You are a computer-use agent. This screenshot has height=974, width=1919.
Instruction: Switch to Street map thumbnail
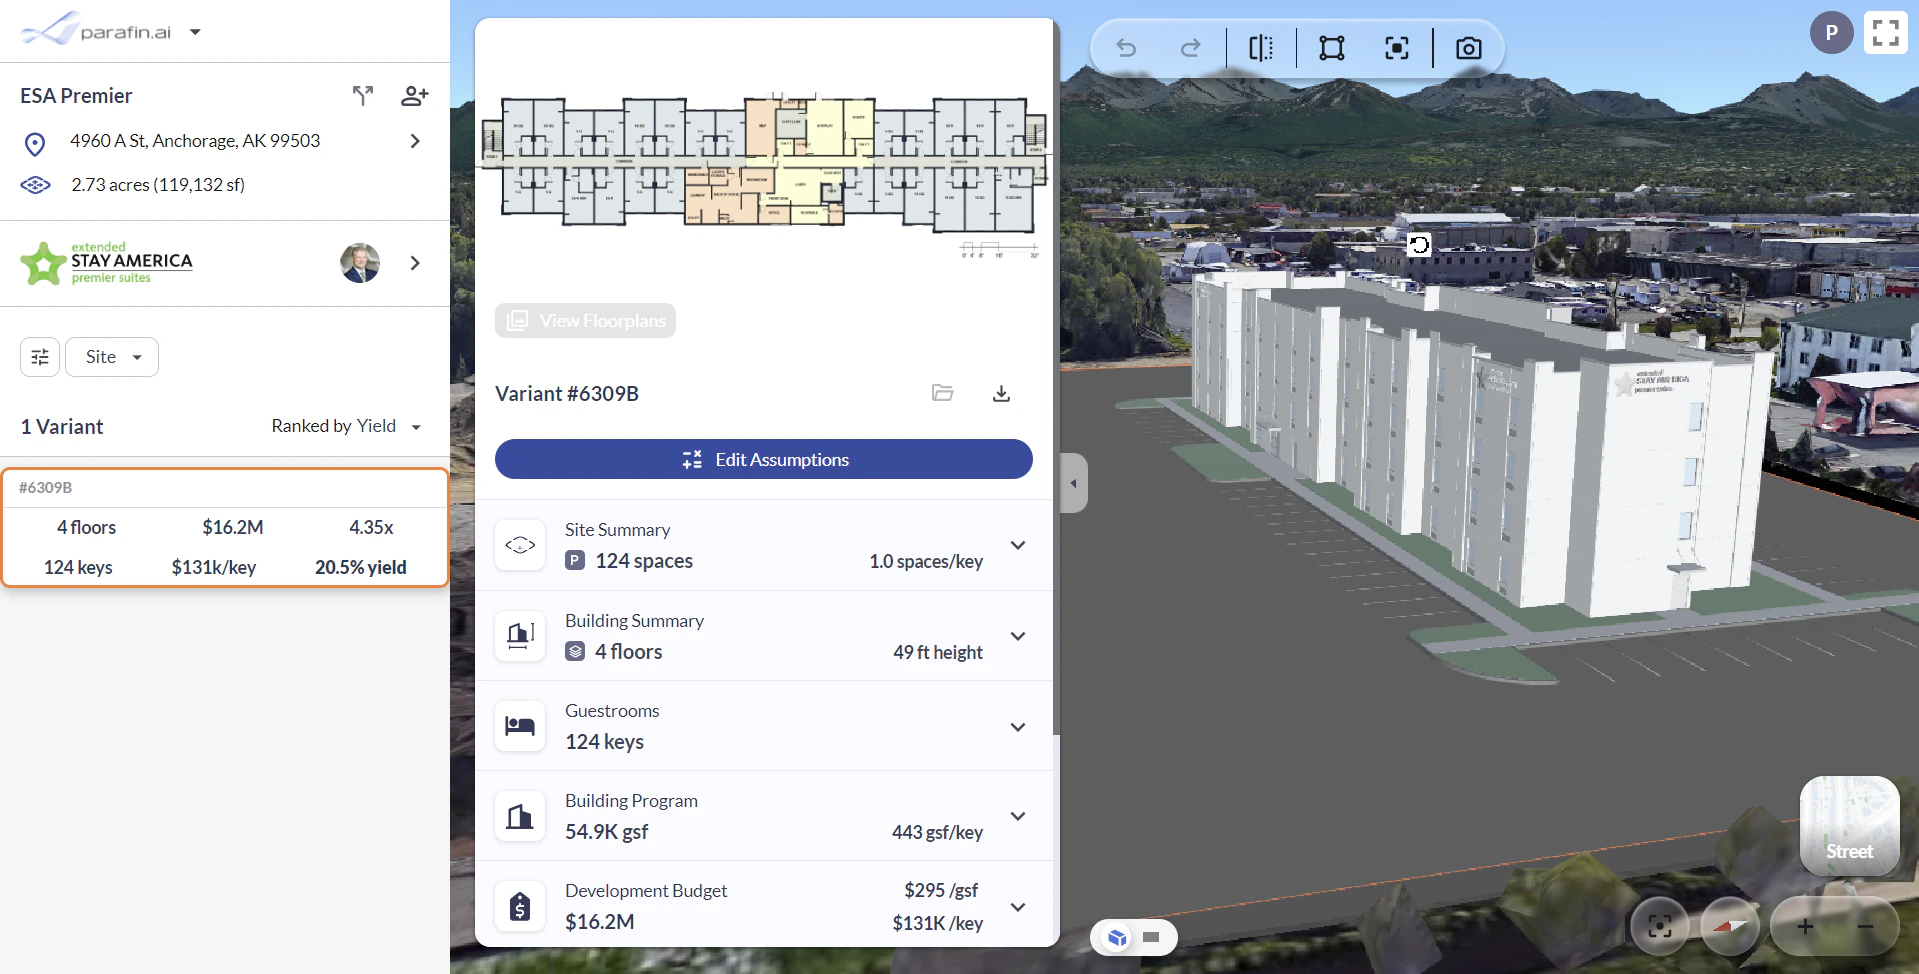(1849, 825)
